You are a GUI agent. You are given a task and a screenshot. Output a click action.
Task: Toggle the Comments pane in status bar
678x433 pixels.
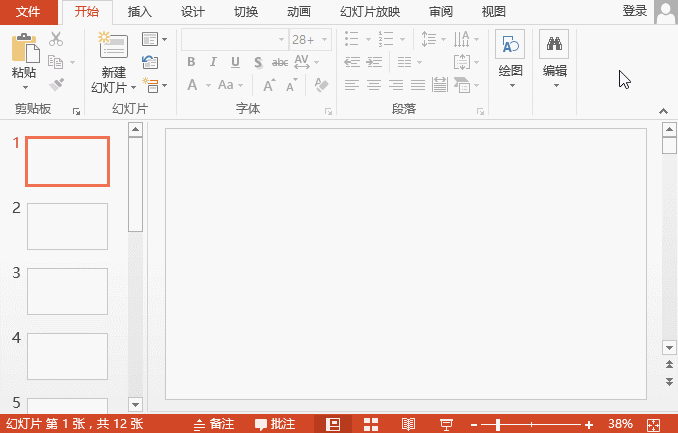click(x=275, y=424)
